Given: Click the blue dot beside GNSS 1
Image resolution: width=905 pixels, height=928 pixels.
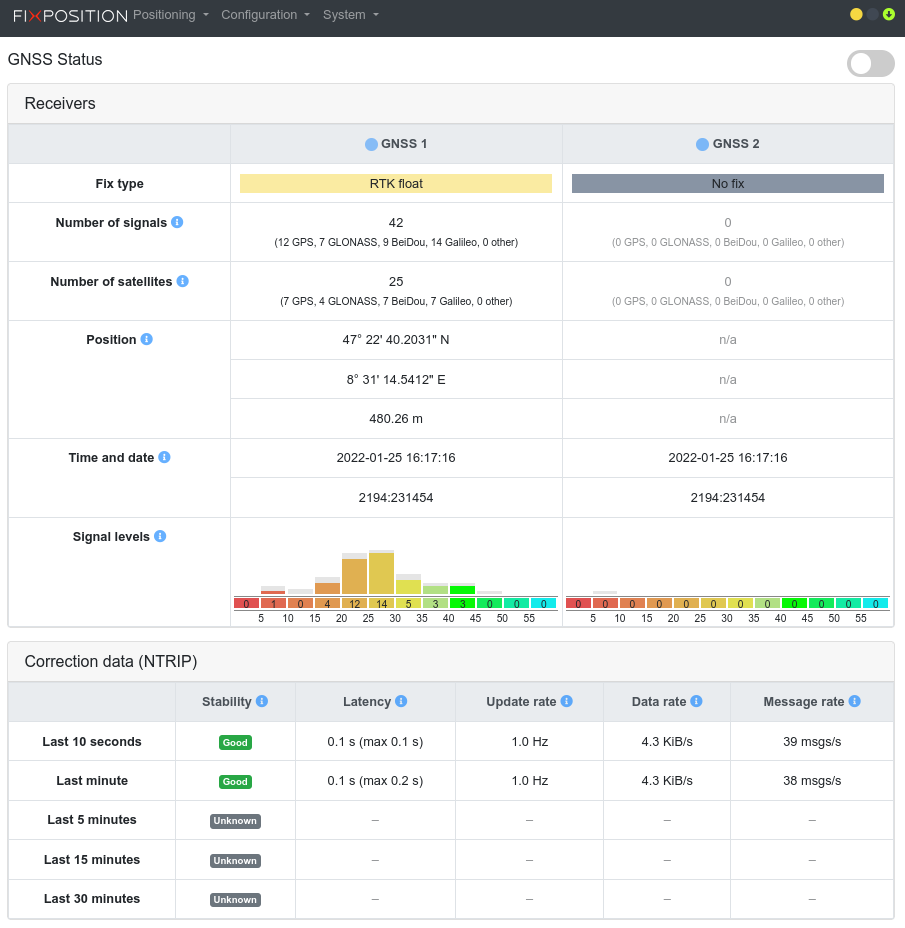Looking at the screenshot, I should 371,144.
